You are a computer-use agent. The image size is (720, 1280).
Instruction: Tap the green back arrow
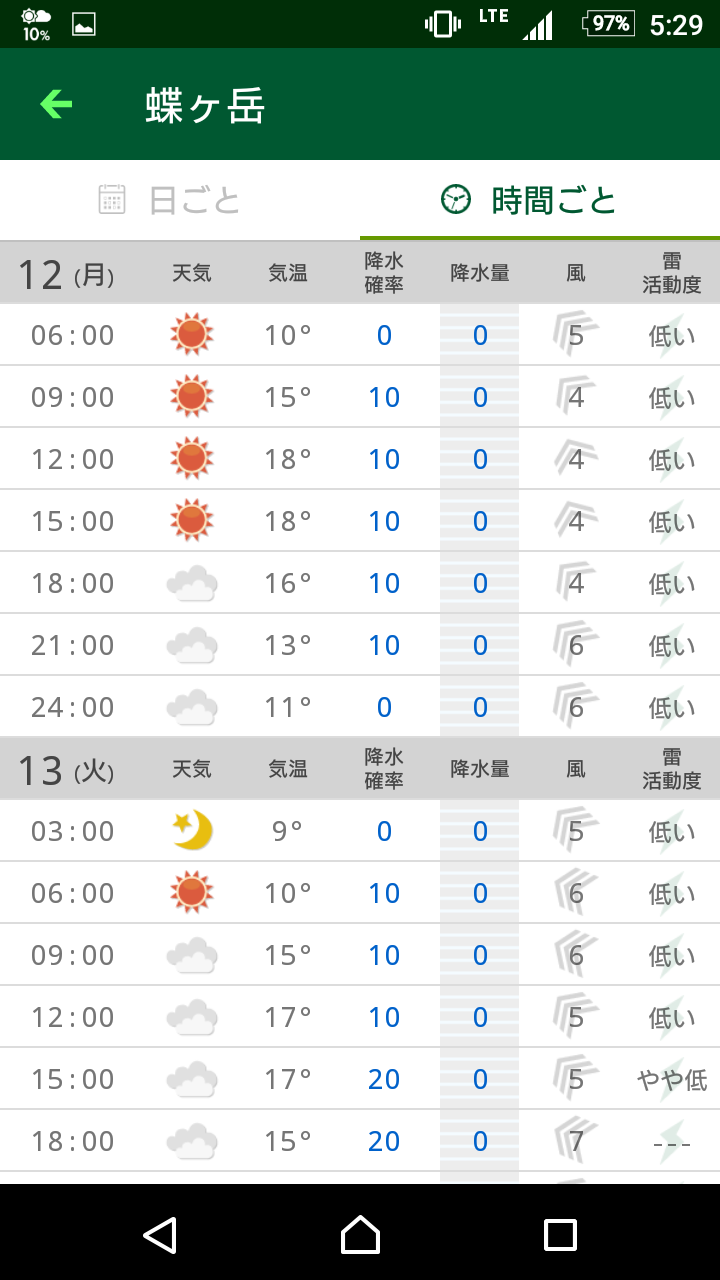point(56,104)
